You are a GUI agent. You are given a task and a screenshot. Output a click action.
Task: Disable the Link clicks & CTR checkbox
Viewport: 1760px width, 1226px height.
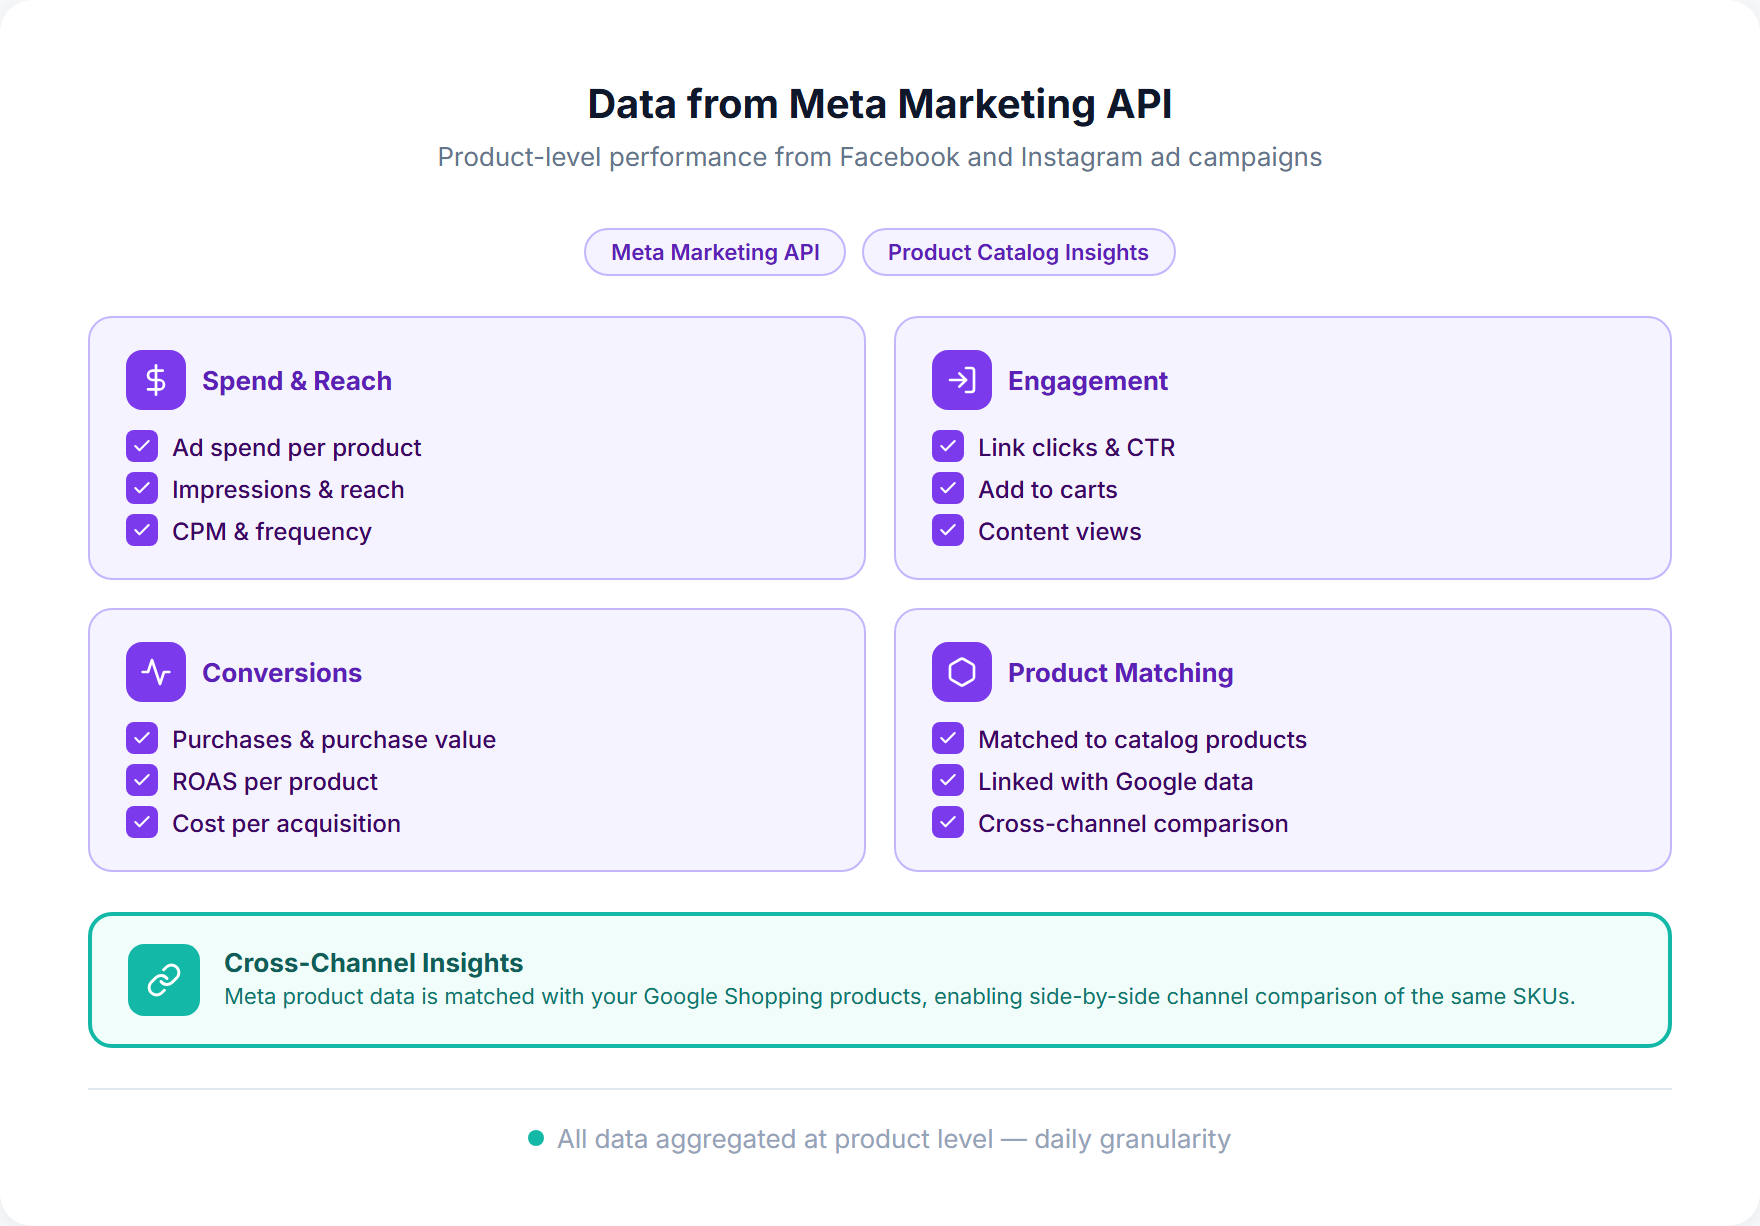pos(947,446)
